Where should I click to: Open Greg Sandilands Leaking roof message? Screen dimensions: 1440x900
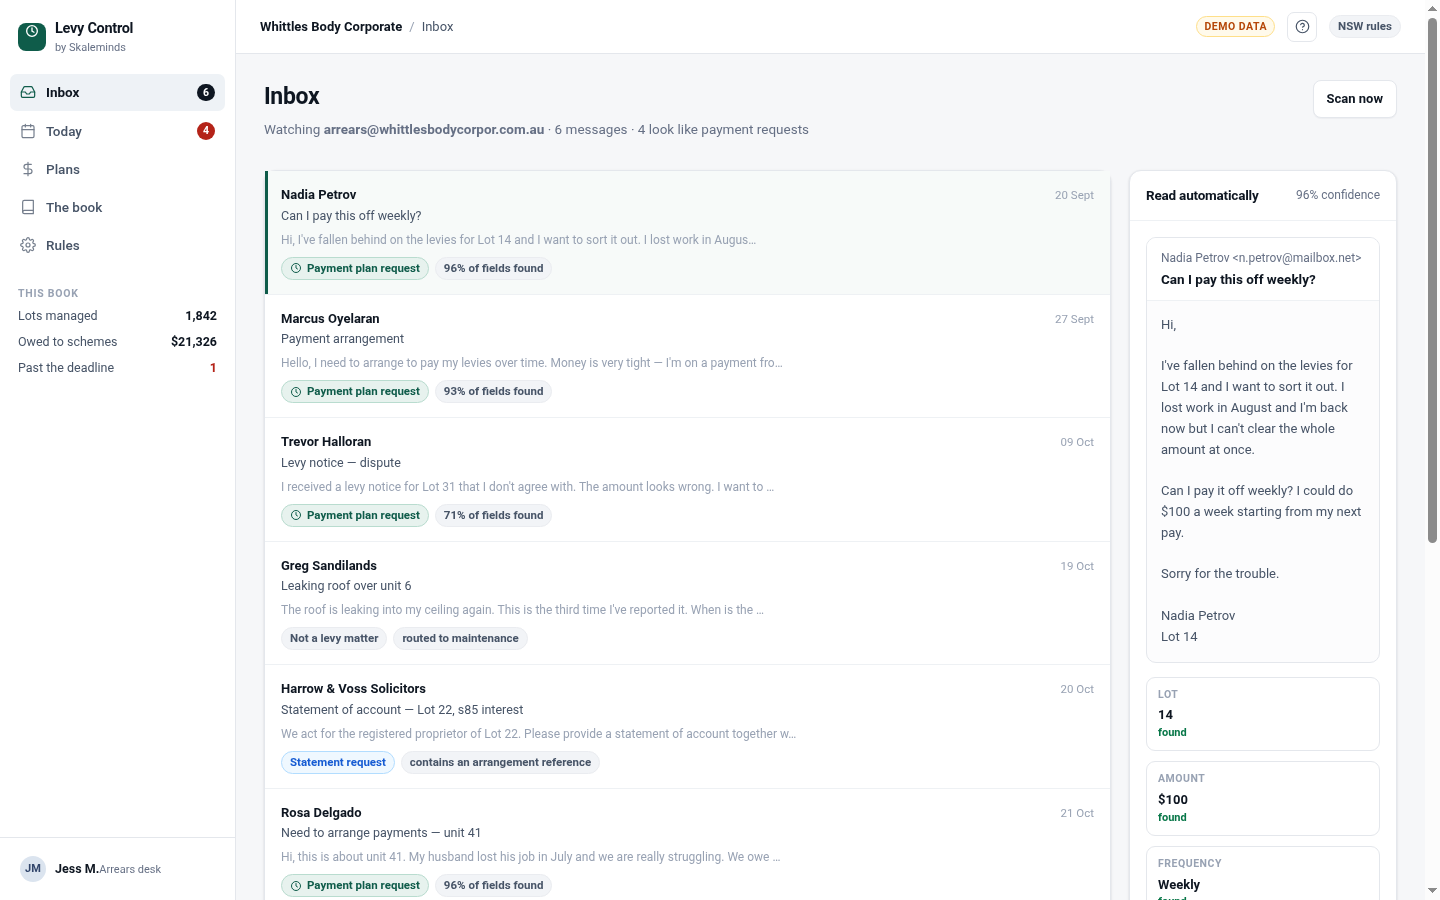click(687, 603)
